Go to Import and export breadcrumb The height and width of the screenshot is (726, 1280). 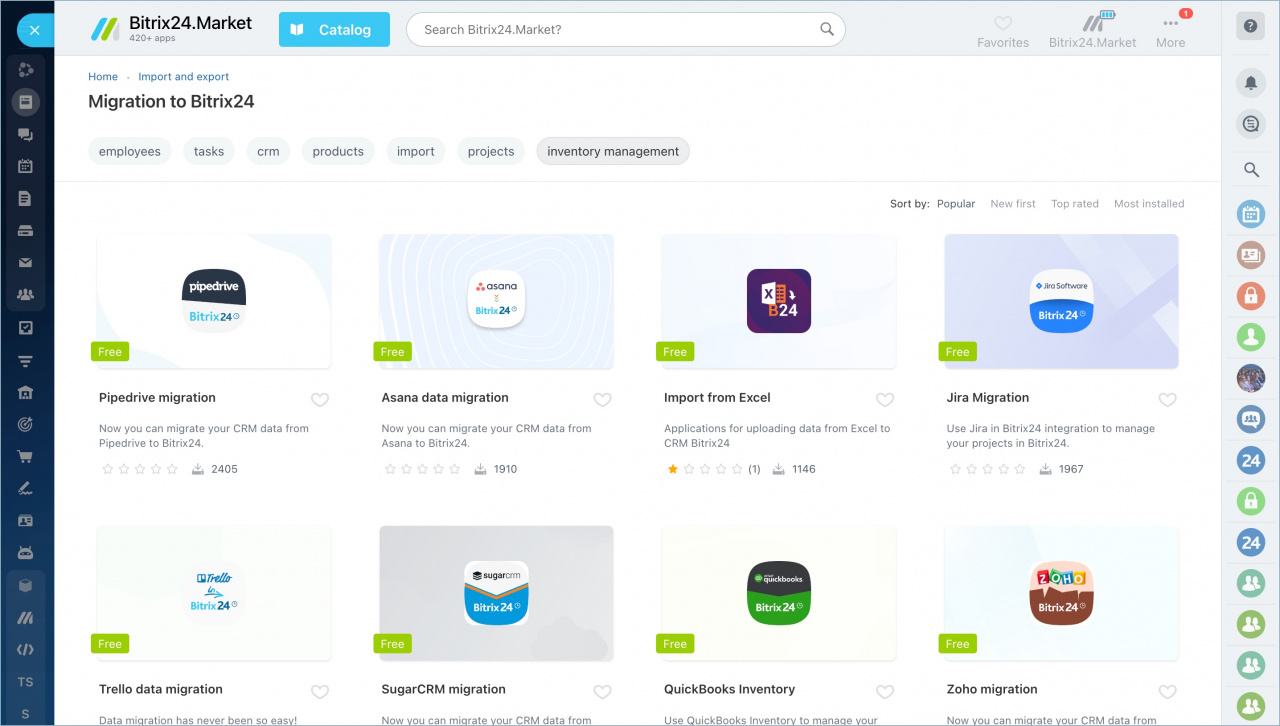click(184, 77)
